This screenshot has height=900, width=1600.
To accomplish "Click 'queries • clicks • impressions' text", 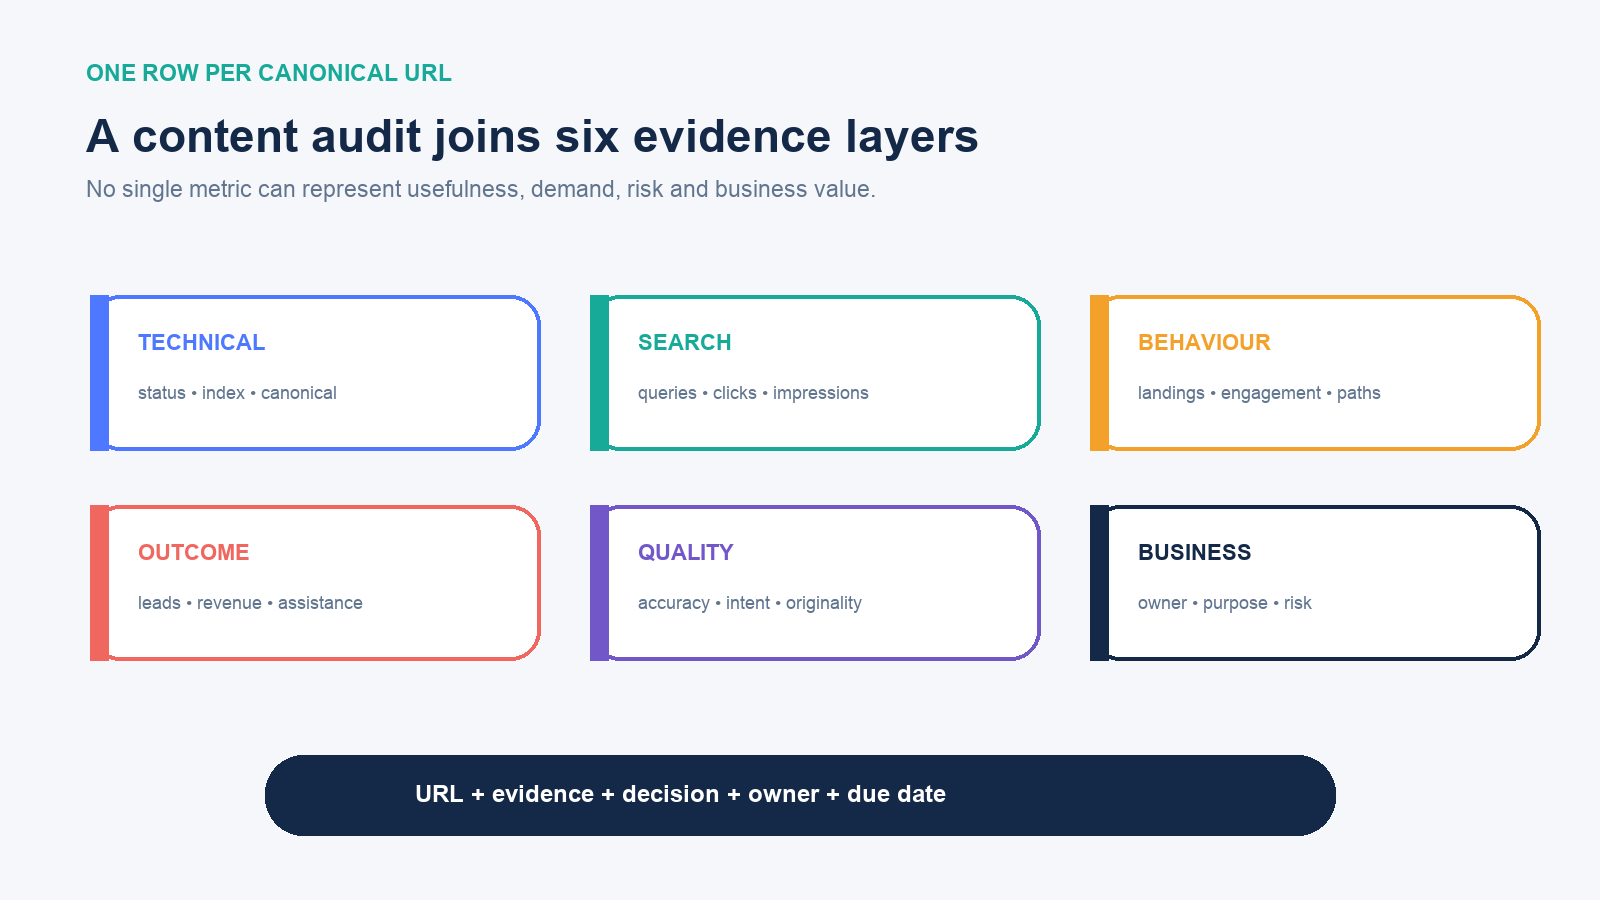I will (753, 393).
